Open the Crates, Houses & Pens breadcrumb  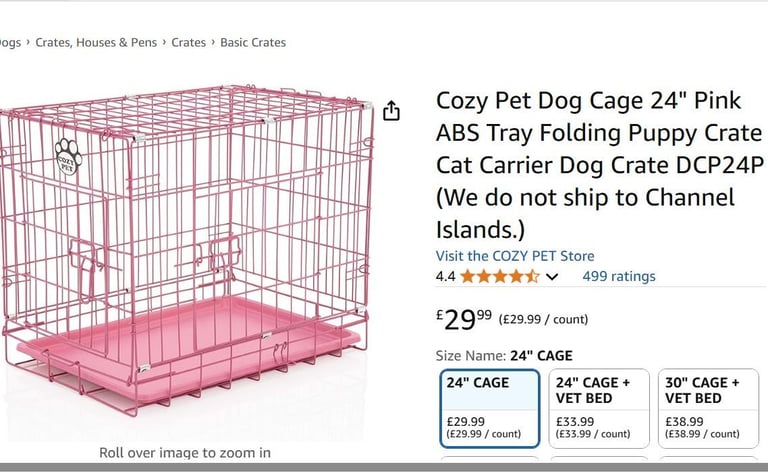tap(96, 43)
